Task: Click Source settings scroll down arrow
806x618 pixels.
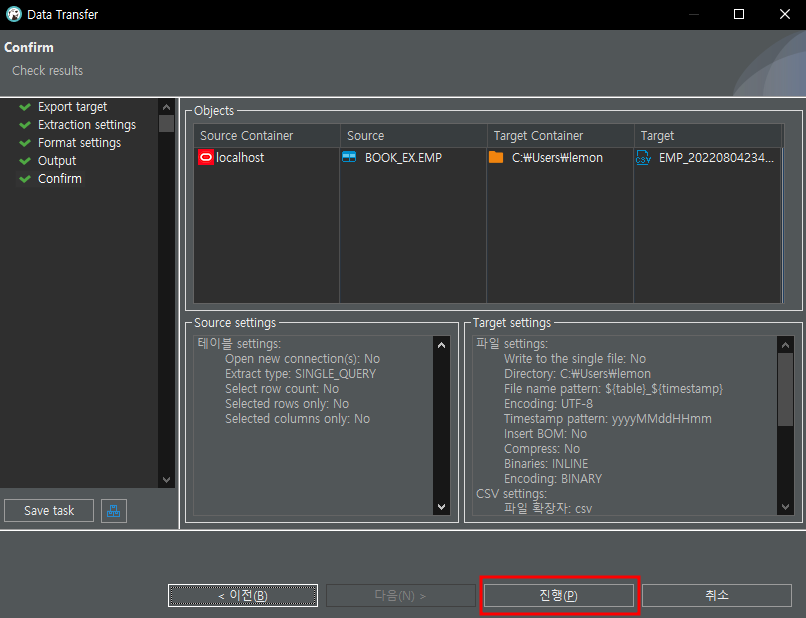Action: click(441, 507)
